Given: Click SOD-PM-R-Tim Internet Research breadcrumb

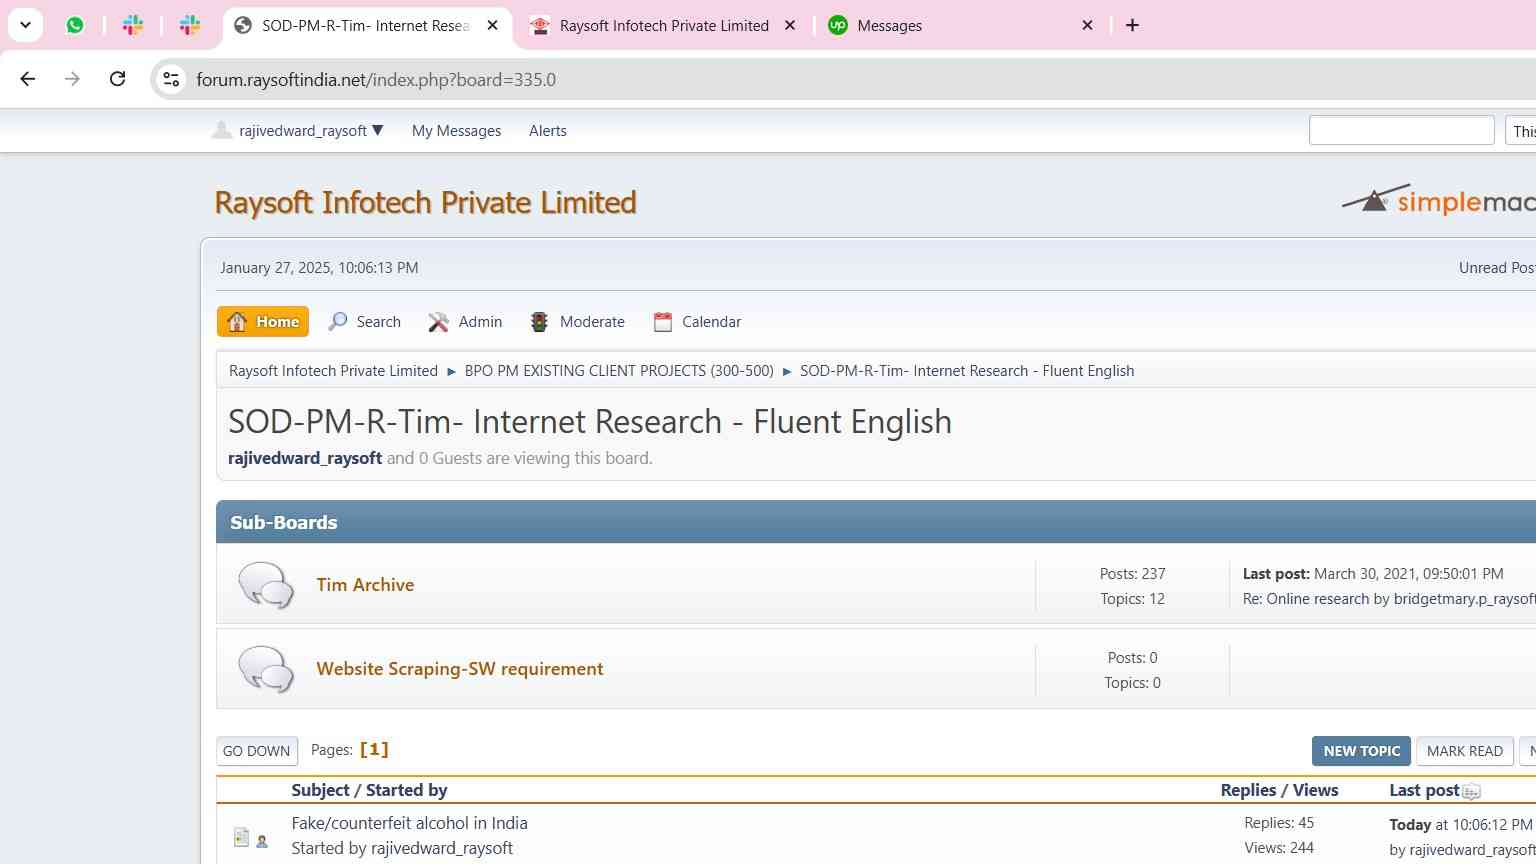Looking at the screenshot, I should (967, 370).
